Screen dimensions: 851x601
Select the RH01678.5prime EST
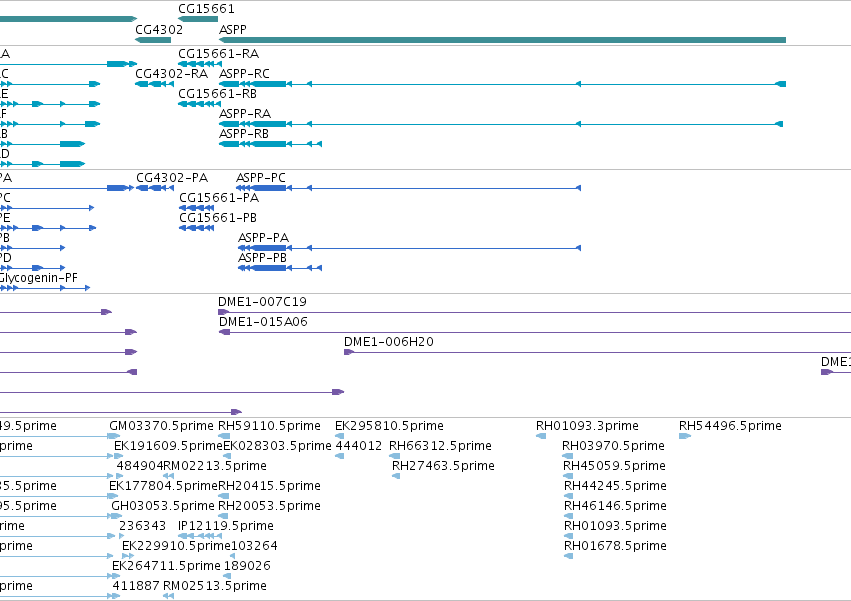point(569,556)
